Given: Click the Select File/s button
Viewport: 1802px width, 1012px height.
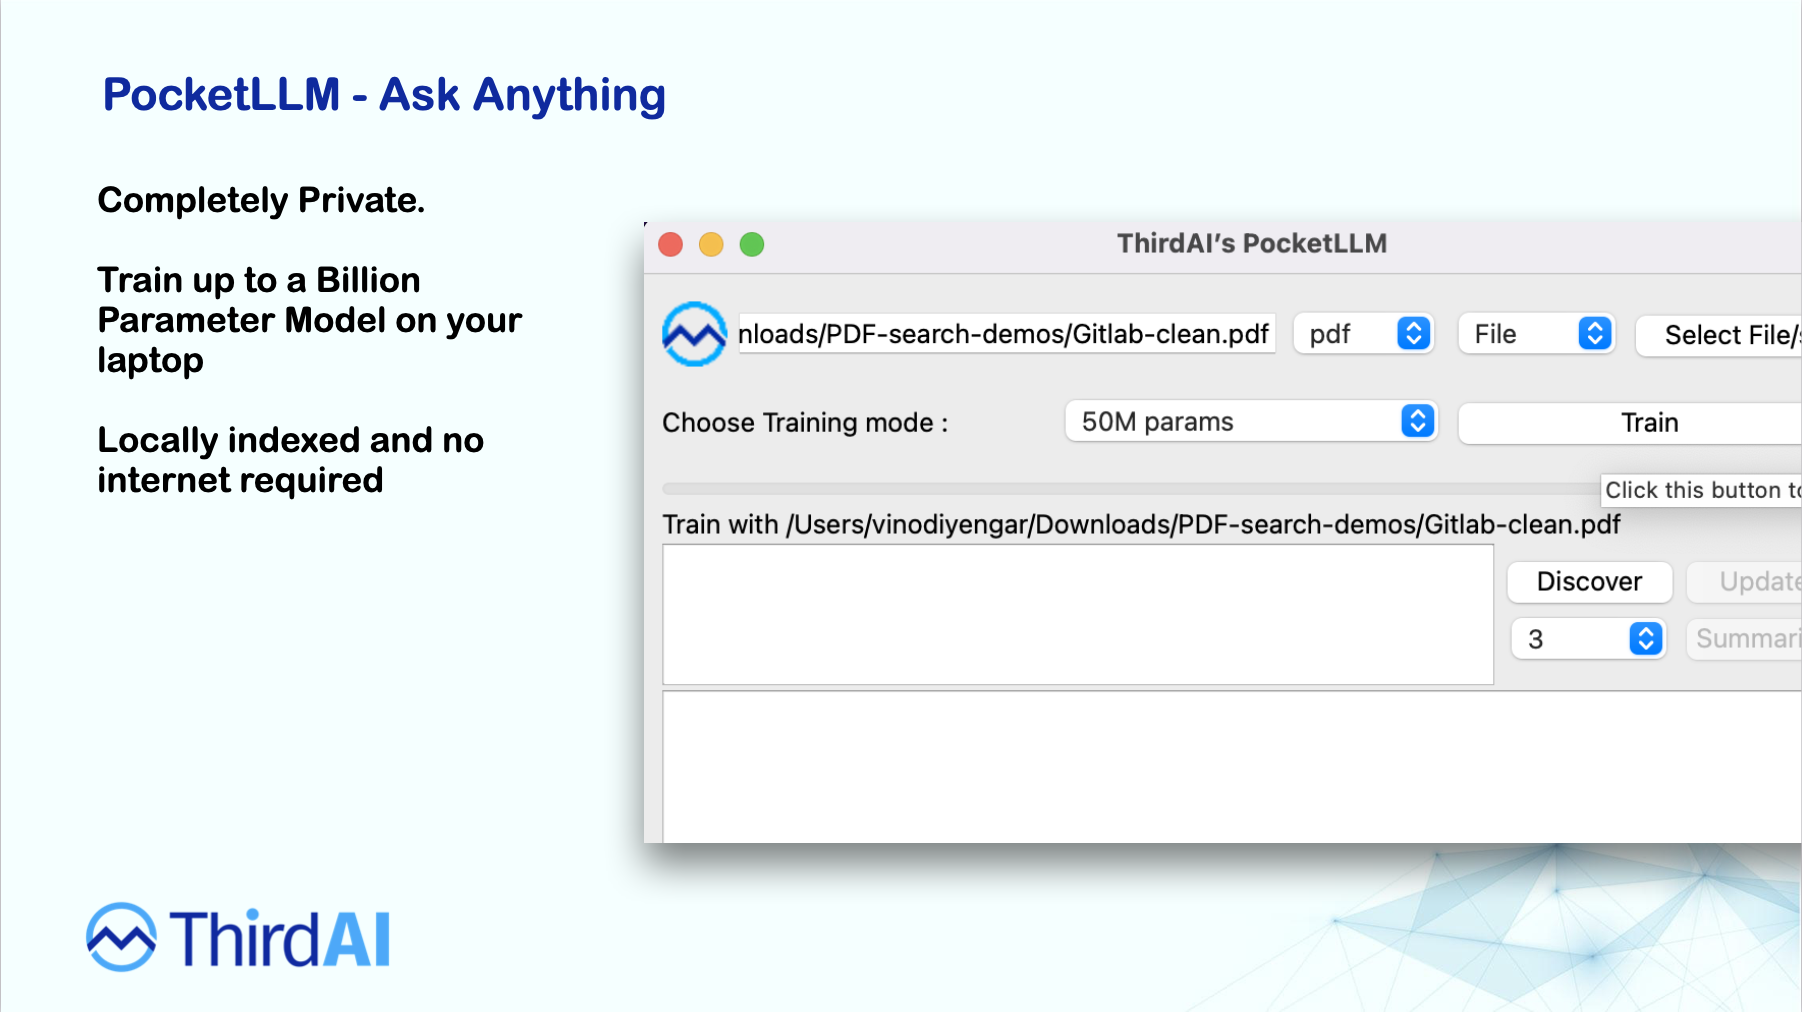Looking at the screenshot, I should pyautogui.click(x=1719, y=335).
